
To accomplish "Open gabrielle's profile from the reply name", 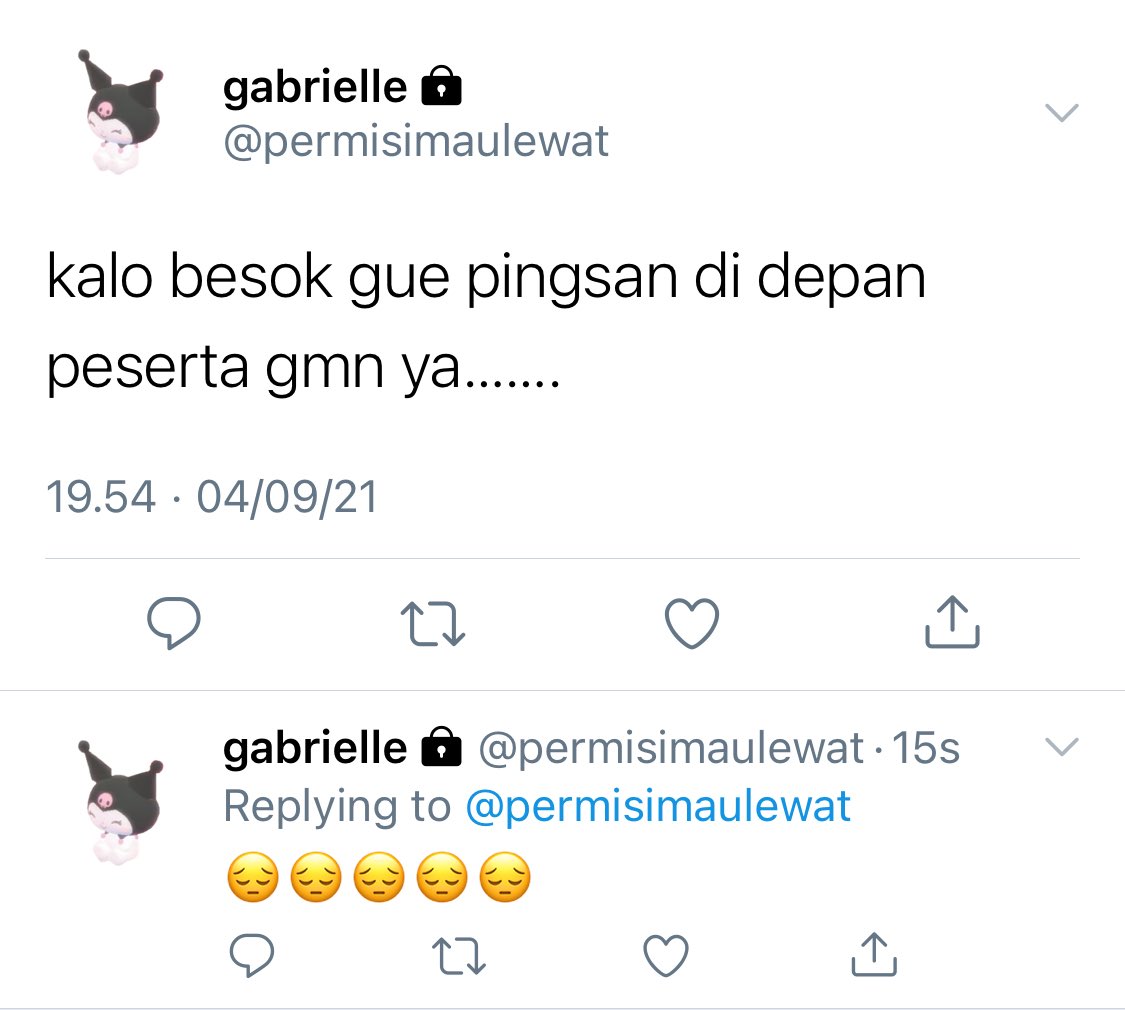I will [315, 748].
